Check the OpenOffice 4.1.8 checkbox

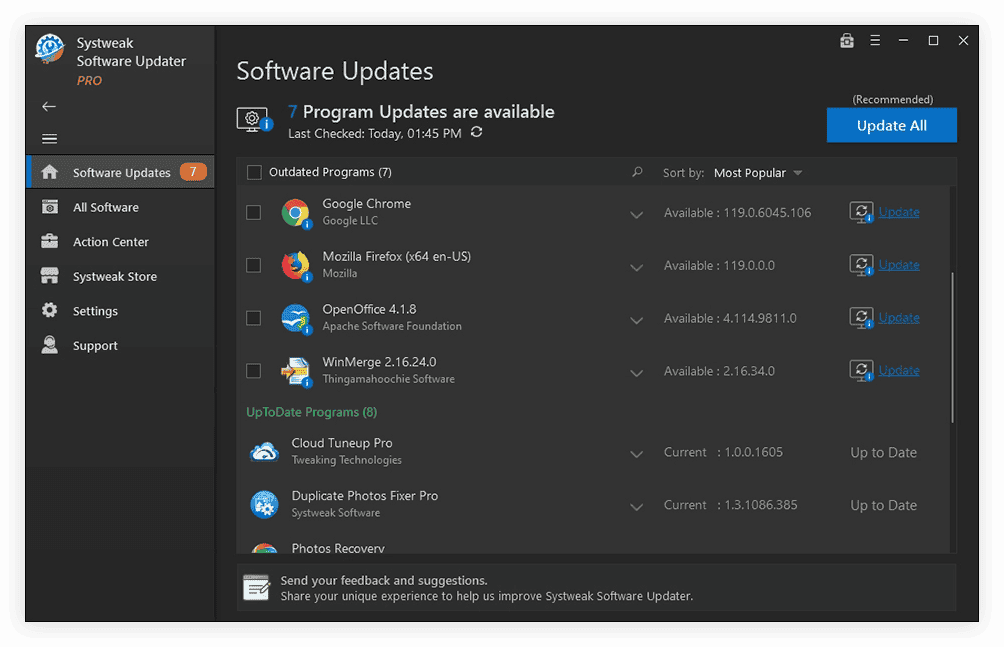pyautogui.click(x=254, y=318)
